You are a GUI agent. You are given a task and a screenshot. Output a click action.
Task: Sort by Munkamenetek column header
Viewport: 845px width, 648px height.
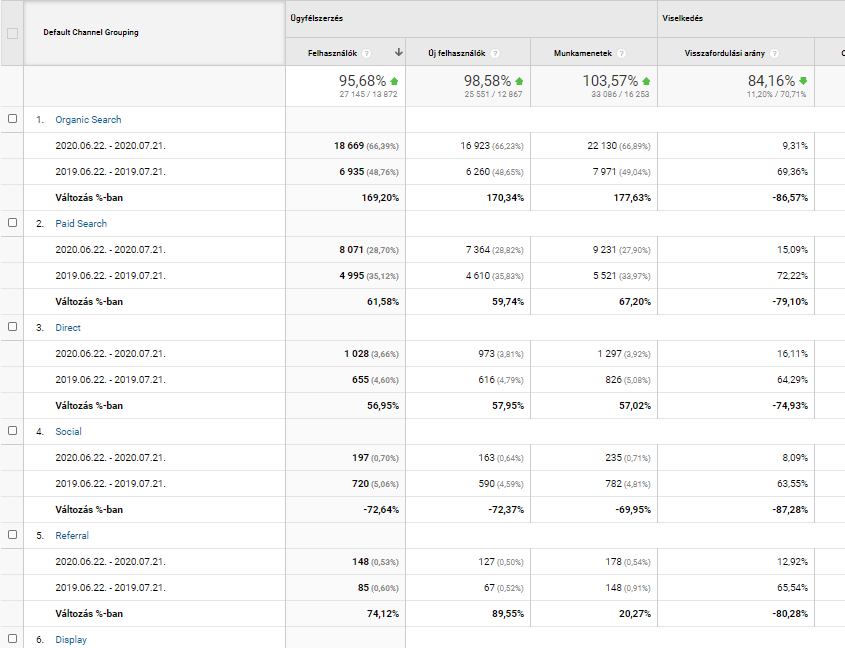click(x=585, y=54)
